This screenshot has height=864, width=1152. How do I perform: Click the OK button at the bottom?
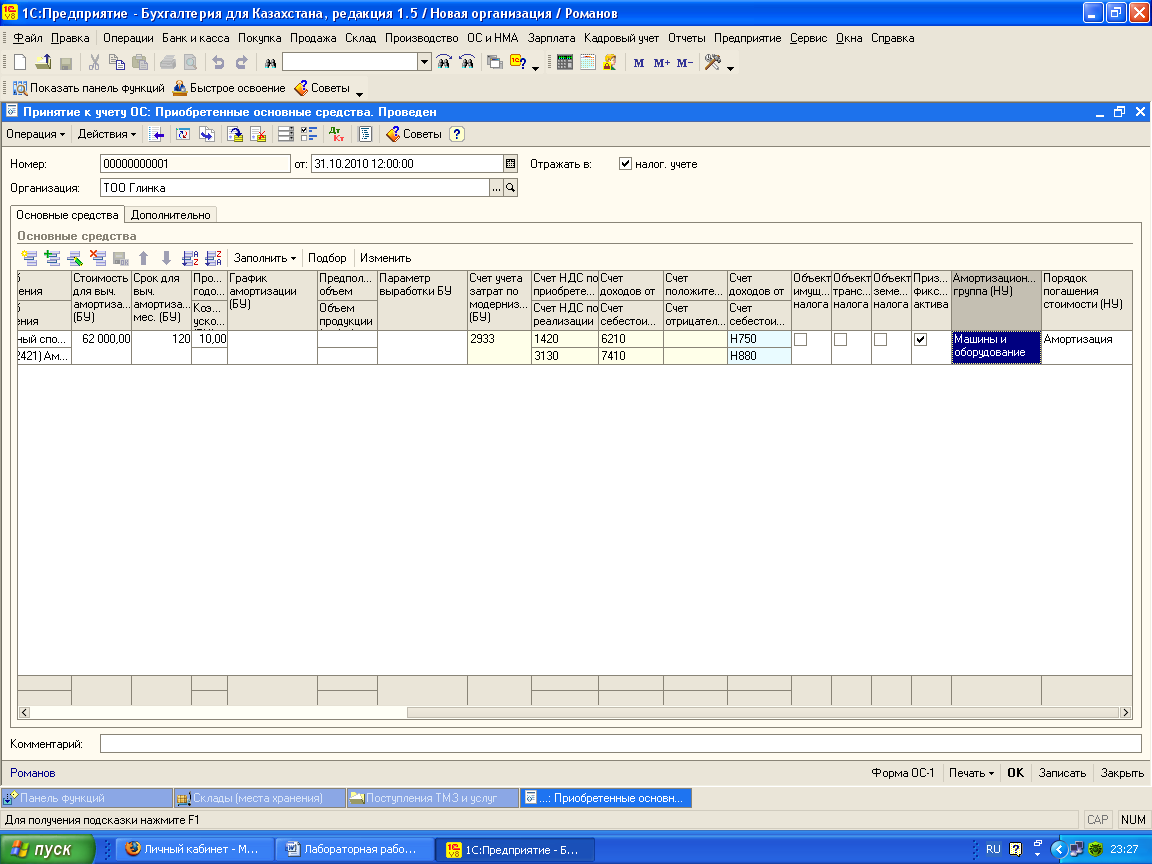[x=1015, y=773]
